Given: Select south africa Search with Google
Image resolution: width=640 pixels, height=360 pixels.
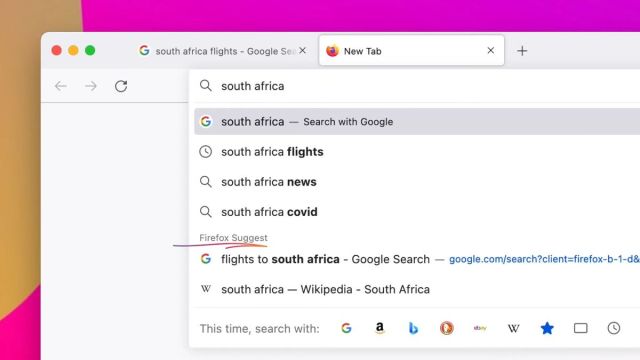Looking at the screenshot, I should [x=417, y=122].
